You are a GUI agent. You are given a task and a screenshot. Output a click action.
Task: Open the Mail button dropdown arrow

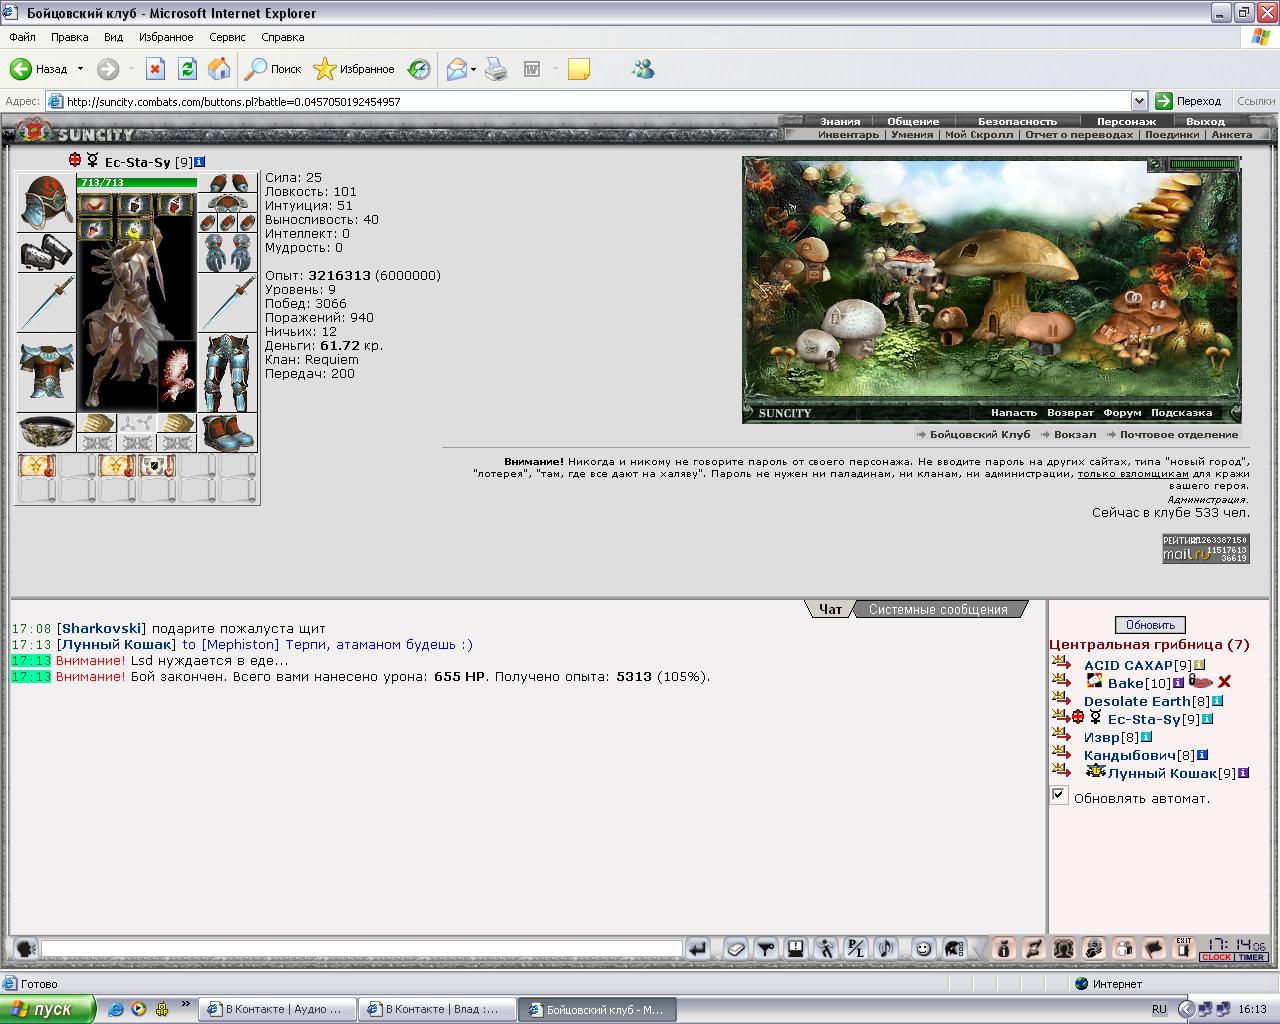click(x=473, y=69)
